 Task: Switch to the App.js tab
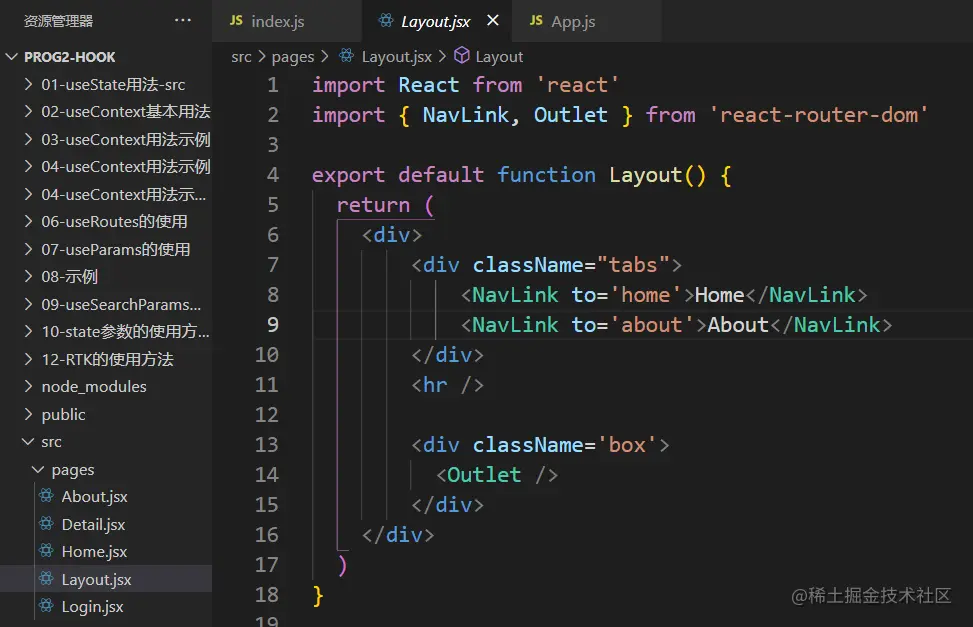coord(587,21)
